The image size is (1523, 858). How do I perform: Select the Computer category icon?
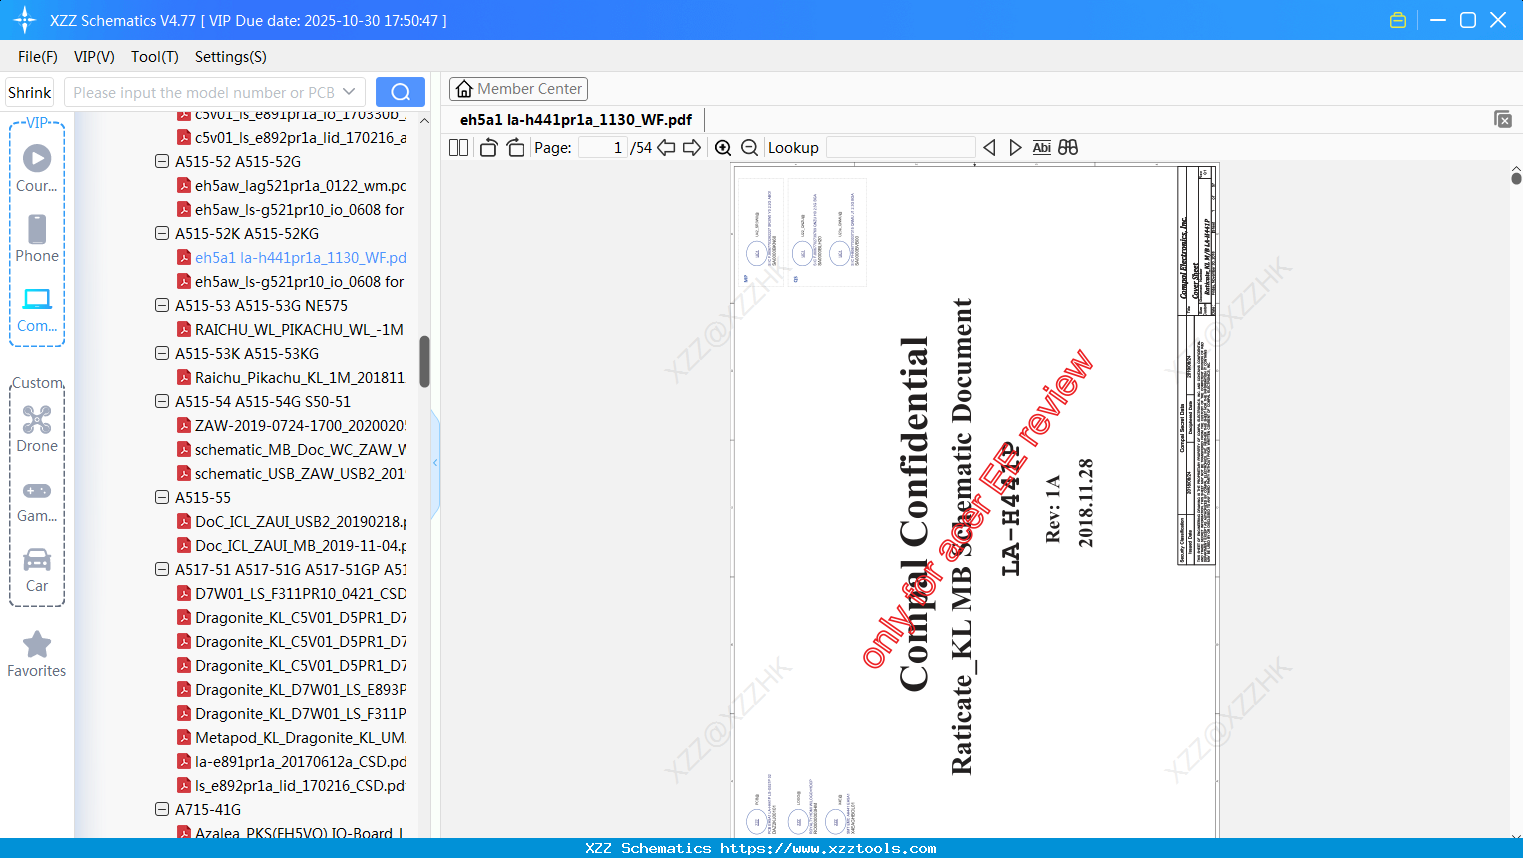37,309
